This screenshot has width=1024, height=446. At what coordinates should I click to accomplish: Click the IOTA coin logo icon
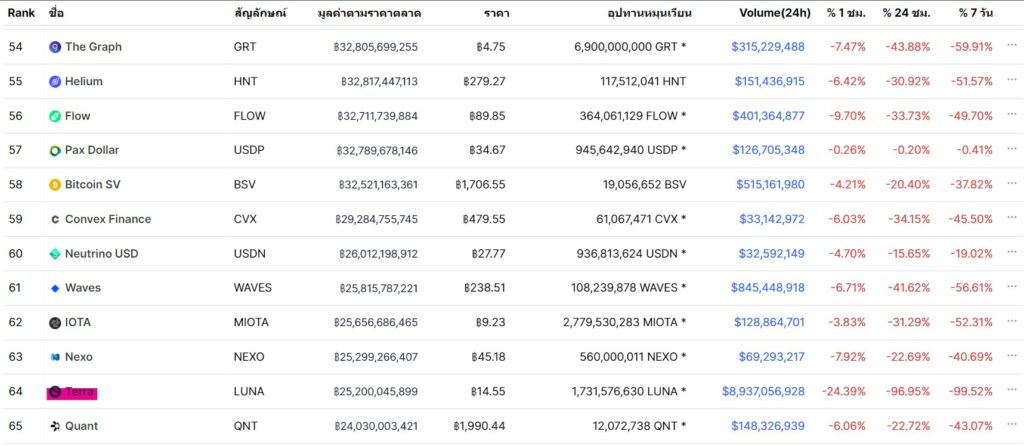coord(55,323)
